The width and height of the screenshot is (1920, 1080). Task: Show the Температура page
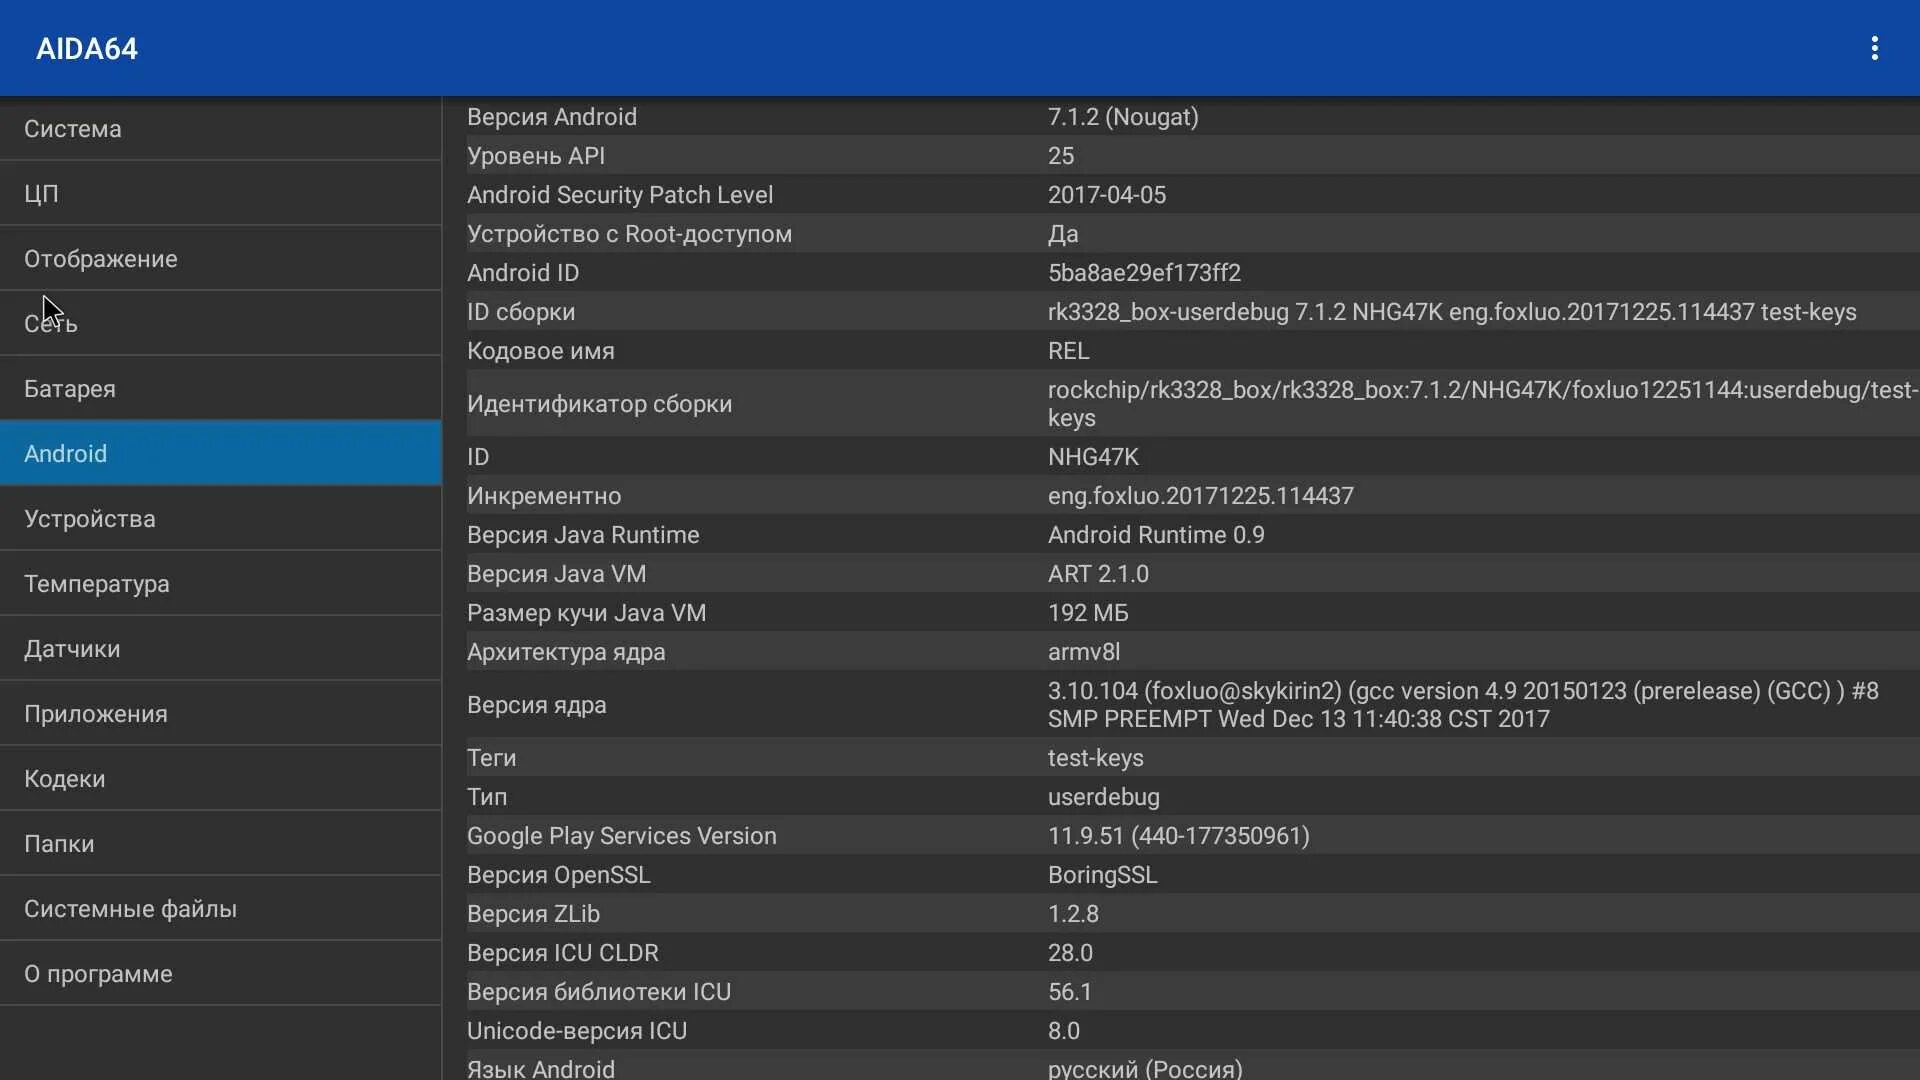click(220, 584)
